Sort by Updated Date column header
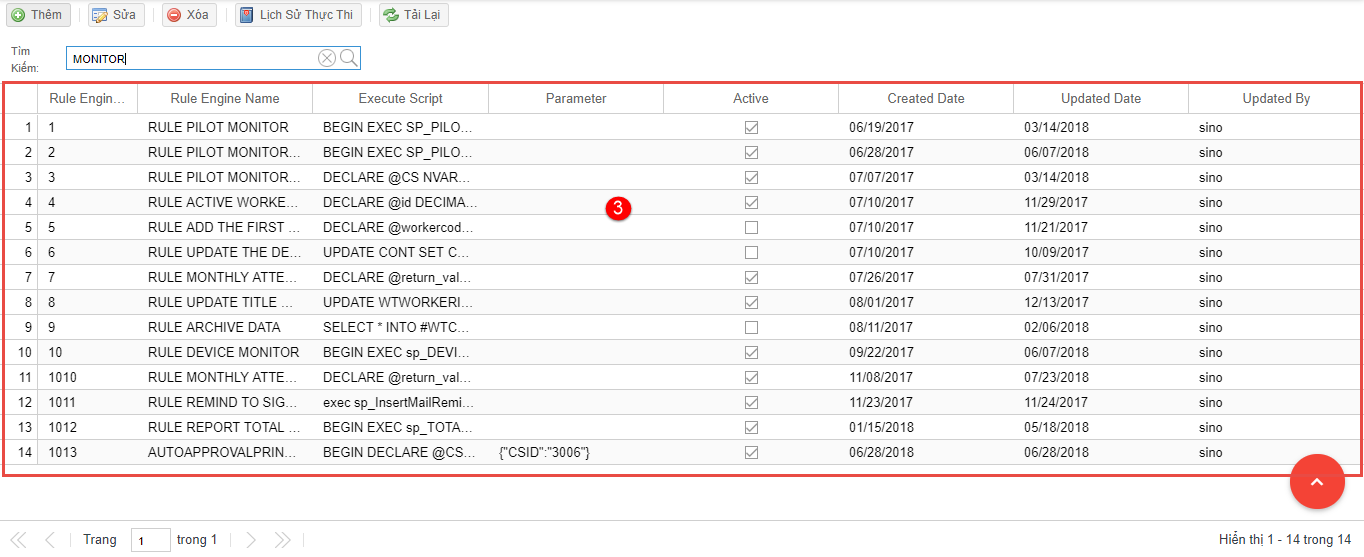Screen dimensions: 1364x557 click(x=1100, y=98)
